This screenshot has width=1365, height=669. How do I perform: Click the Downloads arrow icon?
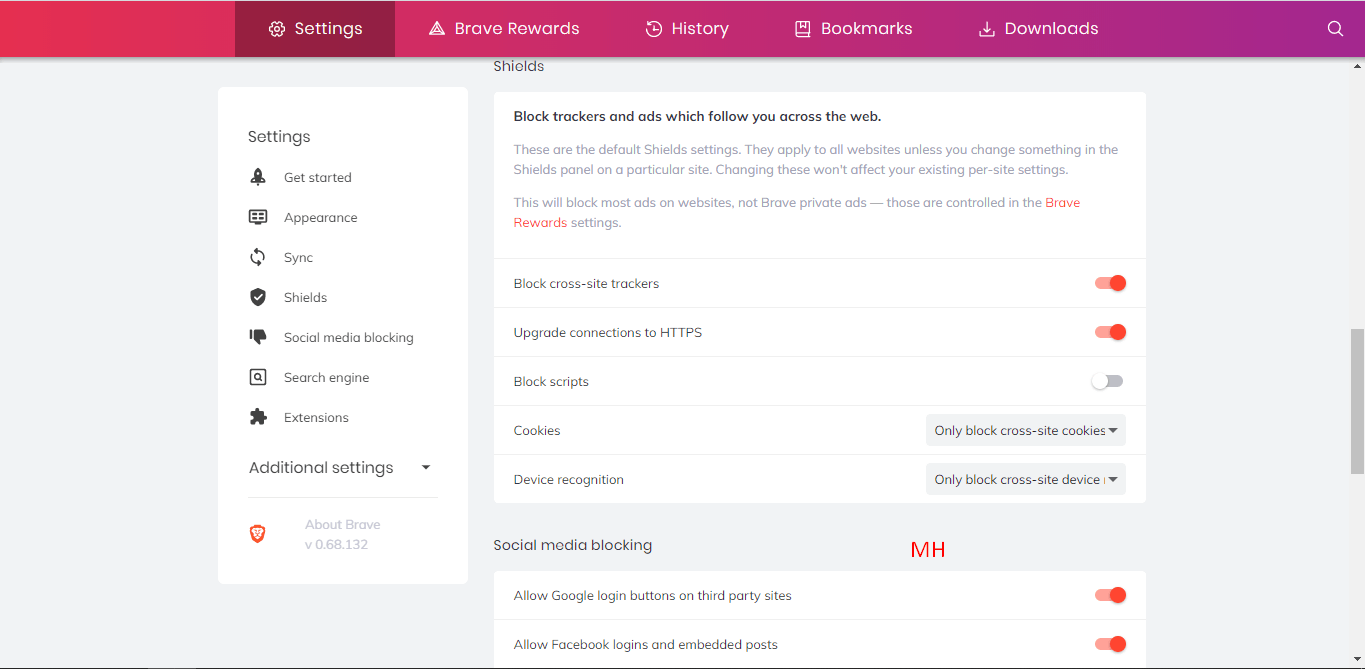pyautogui.click(x=986, y=29)
